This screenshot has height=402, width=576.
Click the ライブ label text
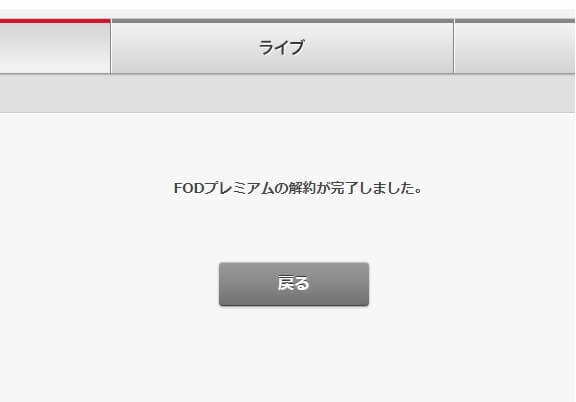pos(282,48)
